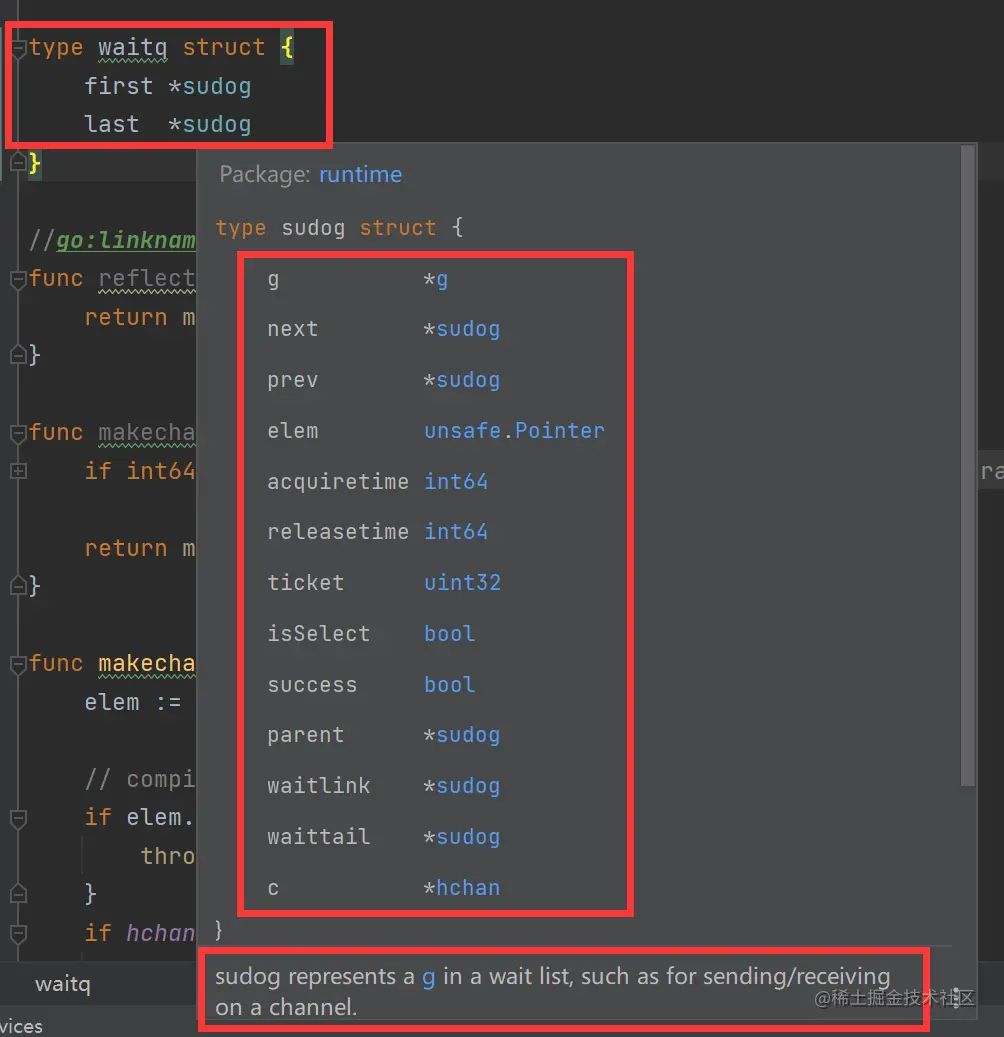
Task: Click the 'waitq' type name in the editor
Action: pos(132,48)
